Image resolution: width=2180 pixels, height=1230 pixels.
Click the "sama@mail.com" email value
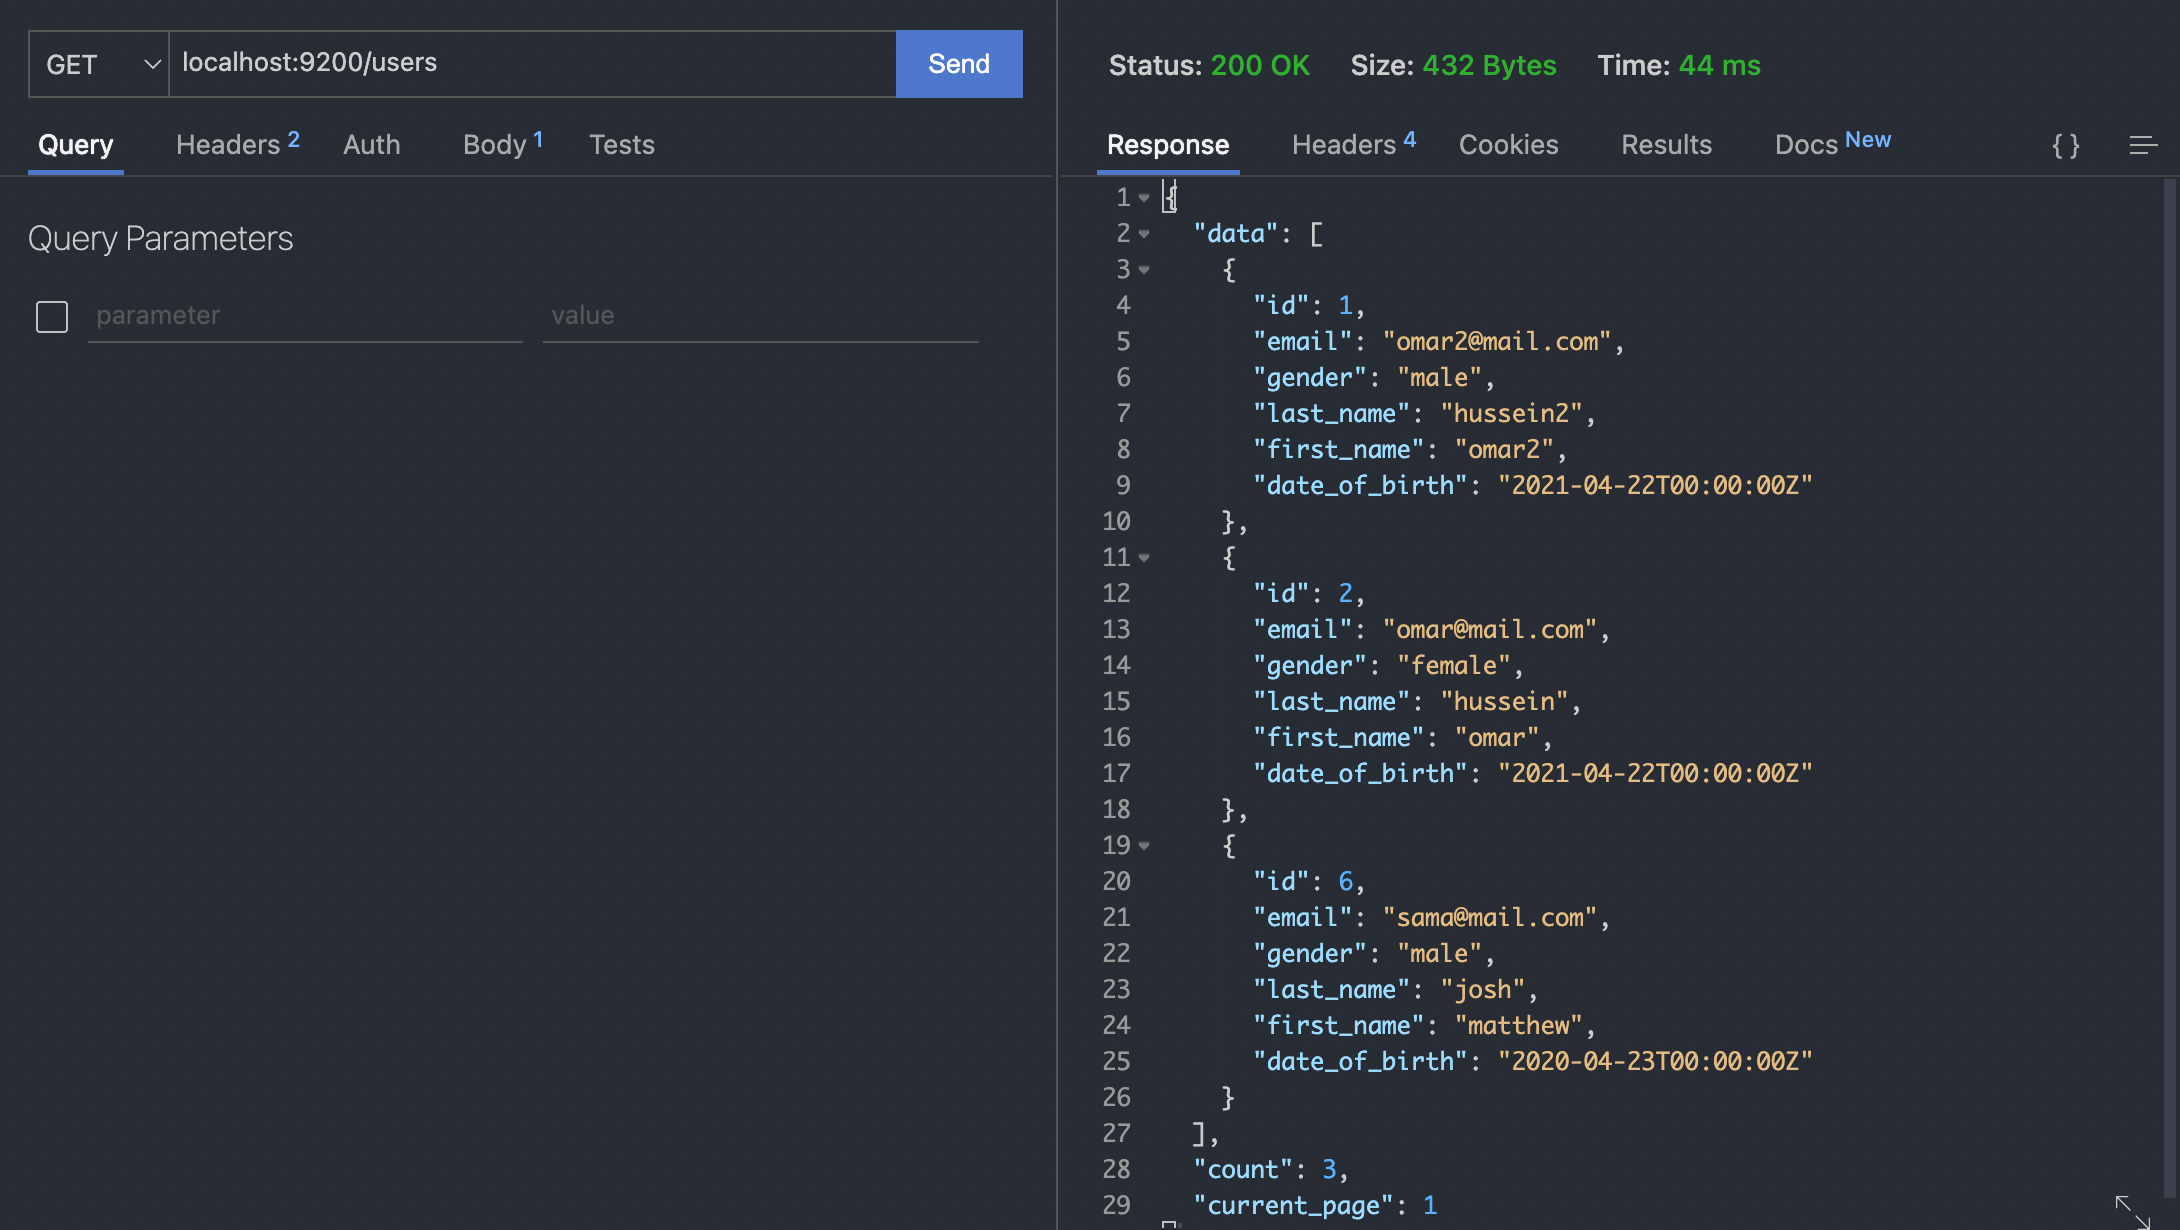(1490, 918)
